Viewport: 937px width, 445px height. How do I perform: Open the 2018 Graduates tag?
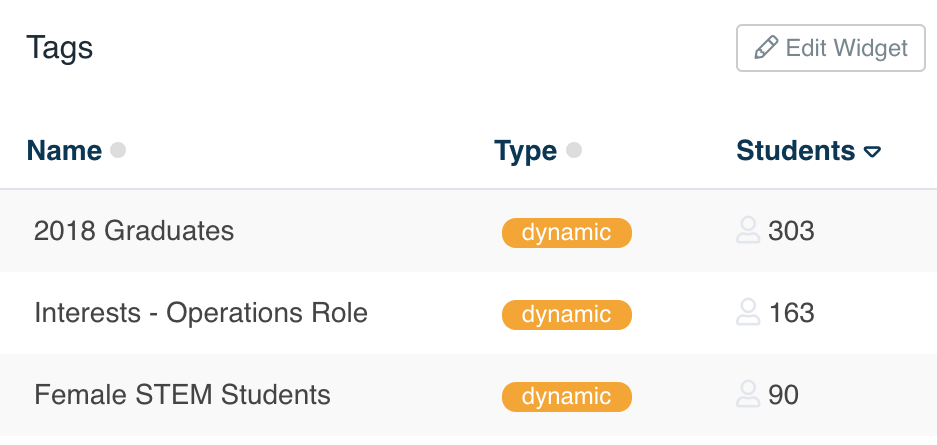[x=134, y=231]
